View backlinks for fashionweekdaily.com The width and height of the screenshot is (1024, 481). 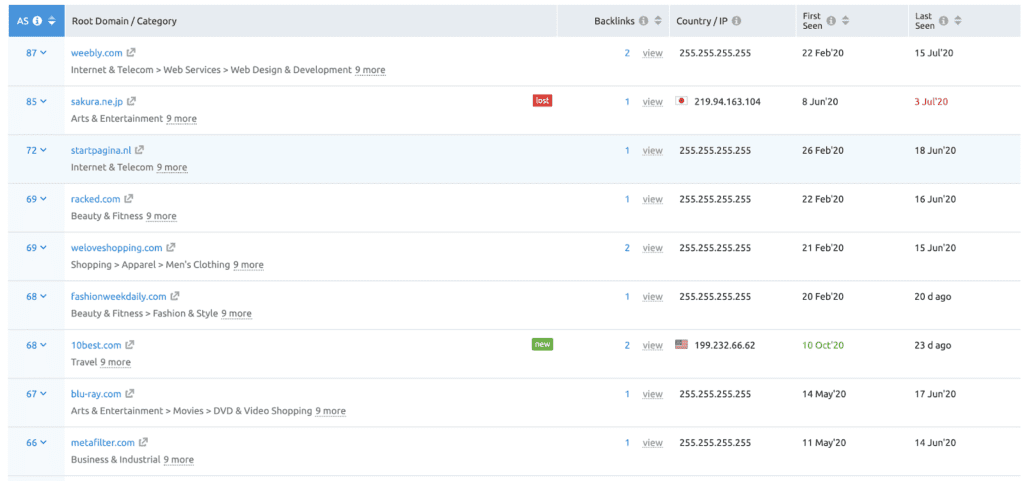(x=652, y=296)
